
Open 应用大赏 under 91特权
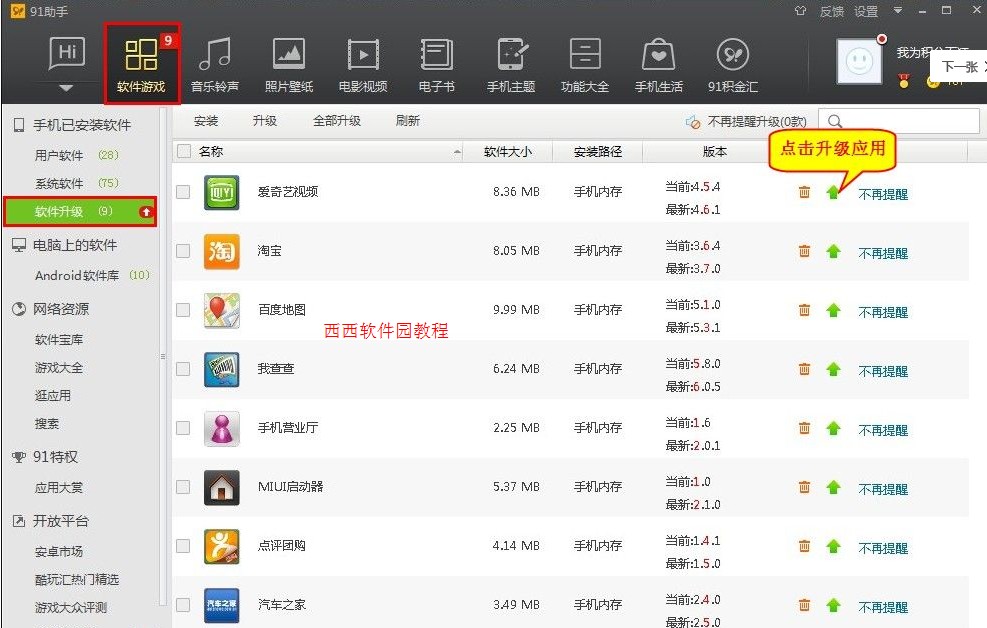59,488
